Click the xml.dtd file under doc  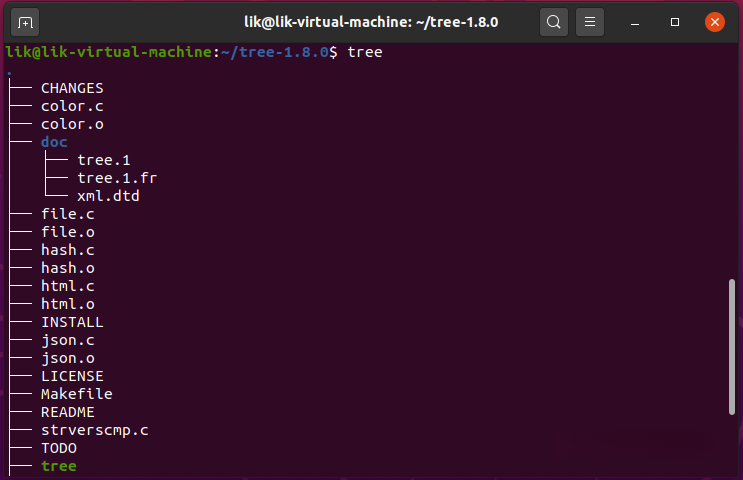tap(108, 196)
